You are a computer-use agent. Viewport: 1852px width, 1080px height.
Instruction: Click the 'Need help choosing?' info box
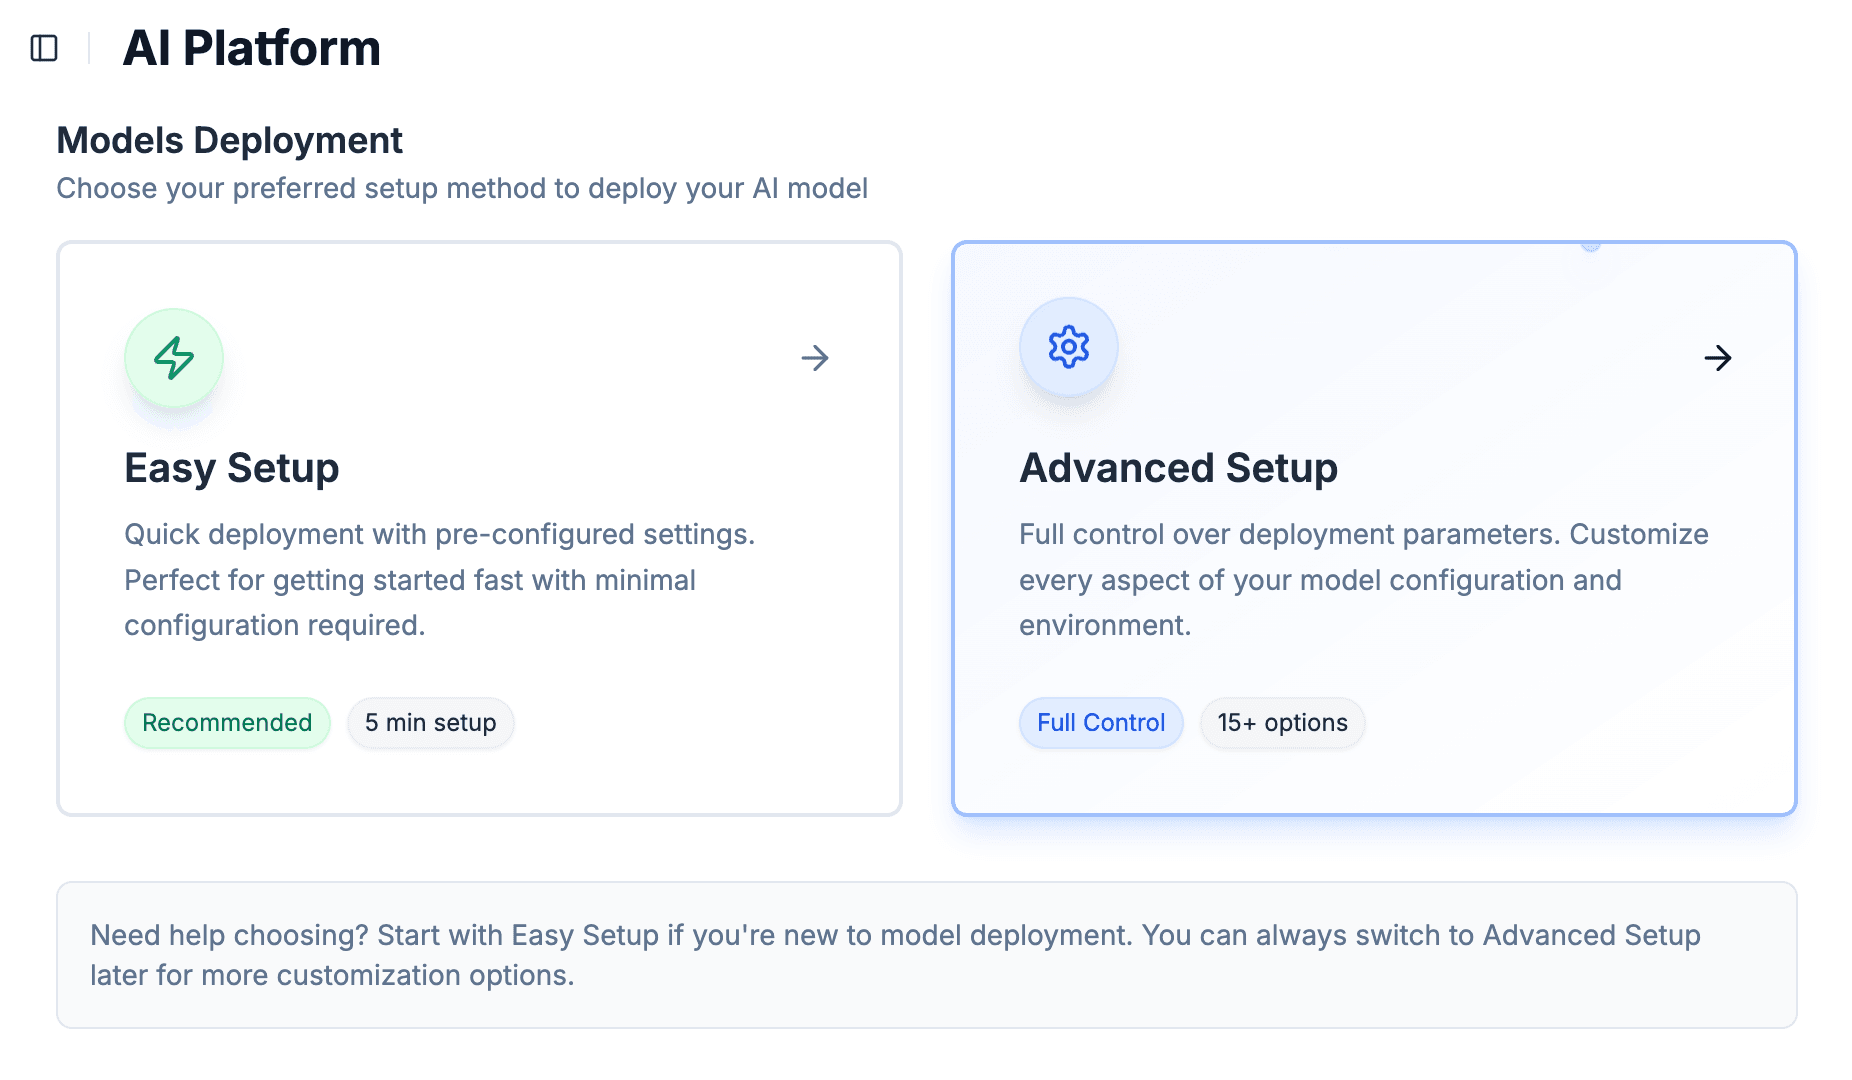pos(926,955)
